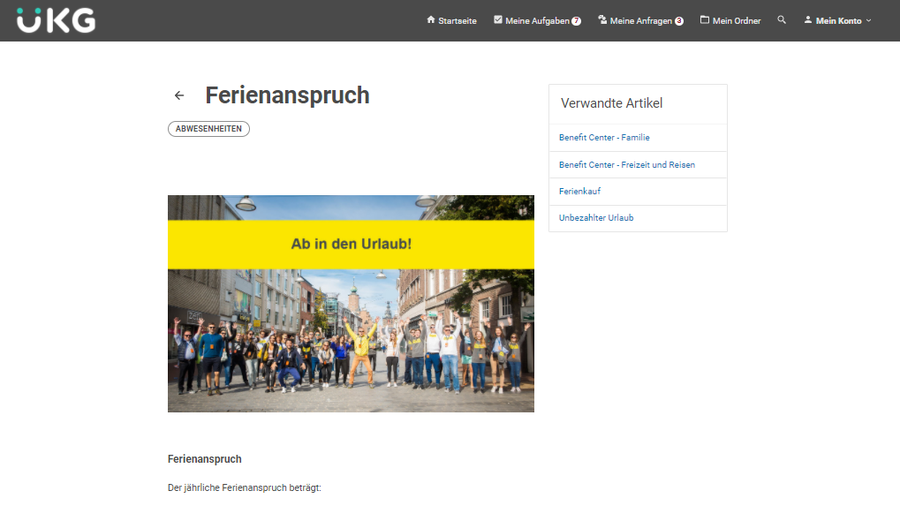Click the Meine Anfragen requests icon

602,20
